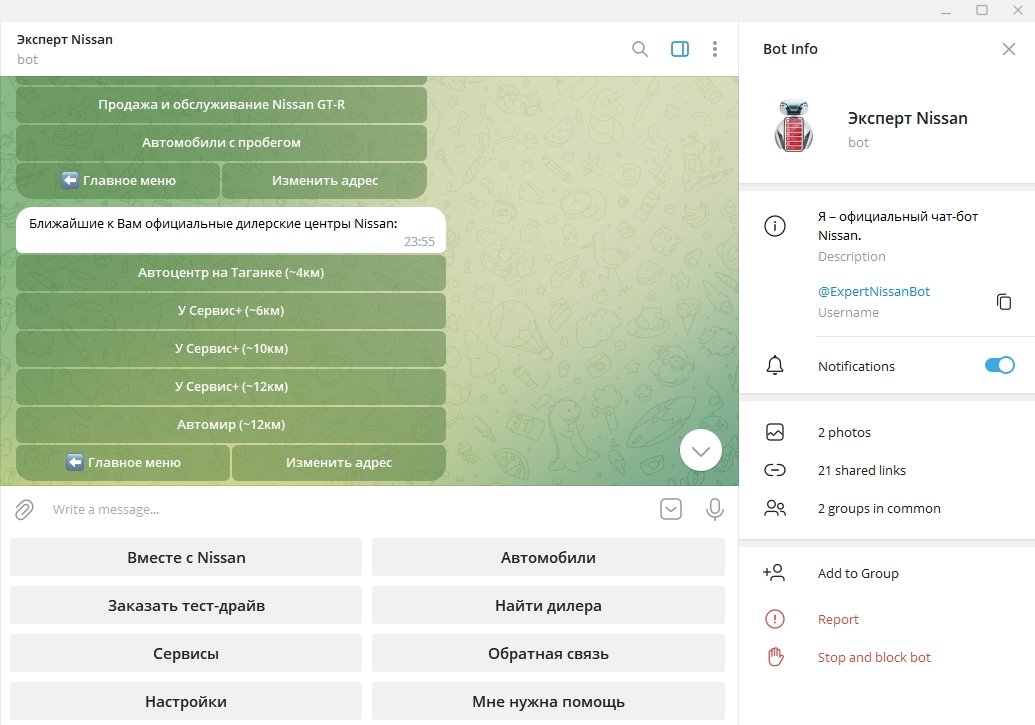The width and height of the screenshot is (1035, 725).
Task: Toggle the bot keyboard icon in message bar
Action: 671,509
